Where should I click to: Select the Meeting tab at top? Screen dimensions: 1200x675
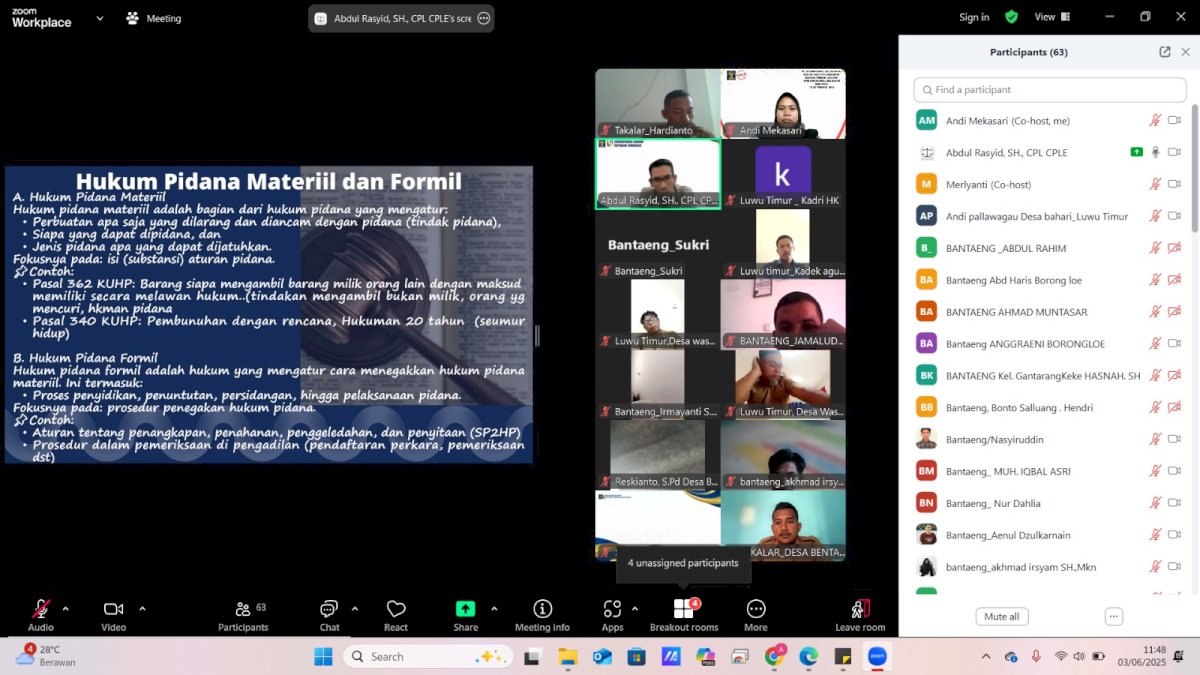pos(154,18)
